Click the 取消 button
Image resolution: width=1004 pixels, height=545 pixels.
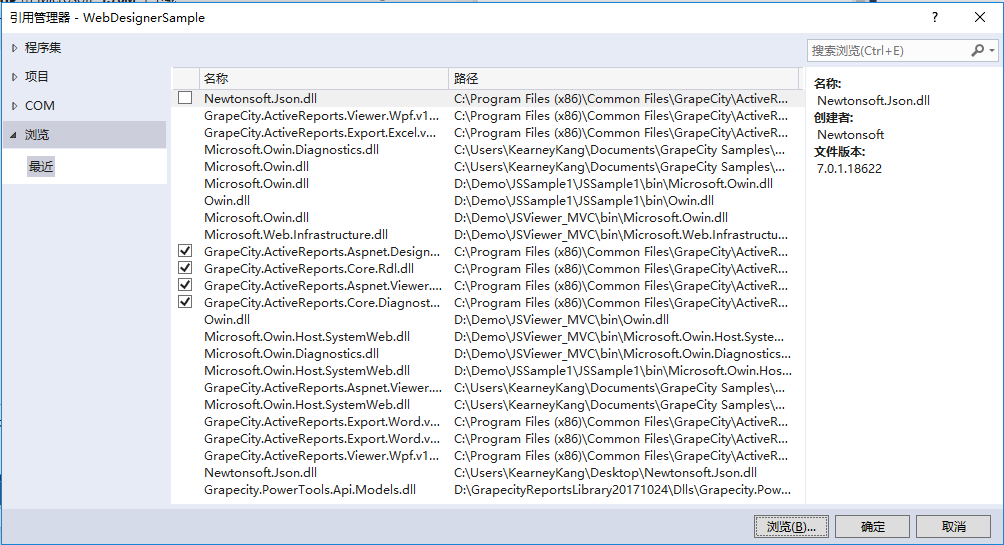tap(953, 526)
